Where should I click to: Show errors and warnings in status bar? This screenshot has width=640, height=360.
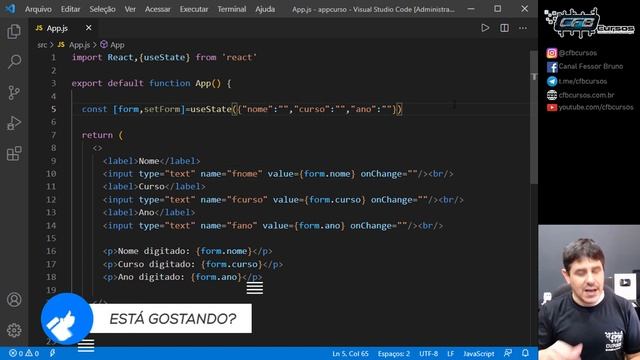[24, 353]
